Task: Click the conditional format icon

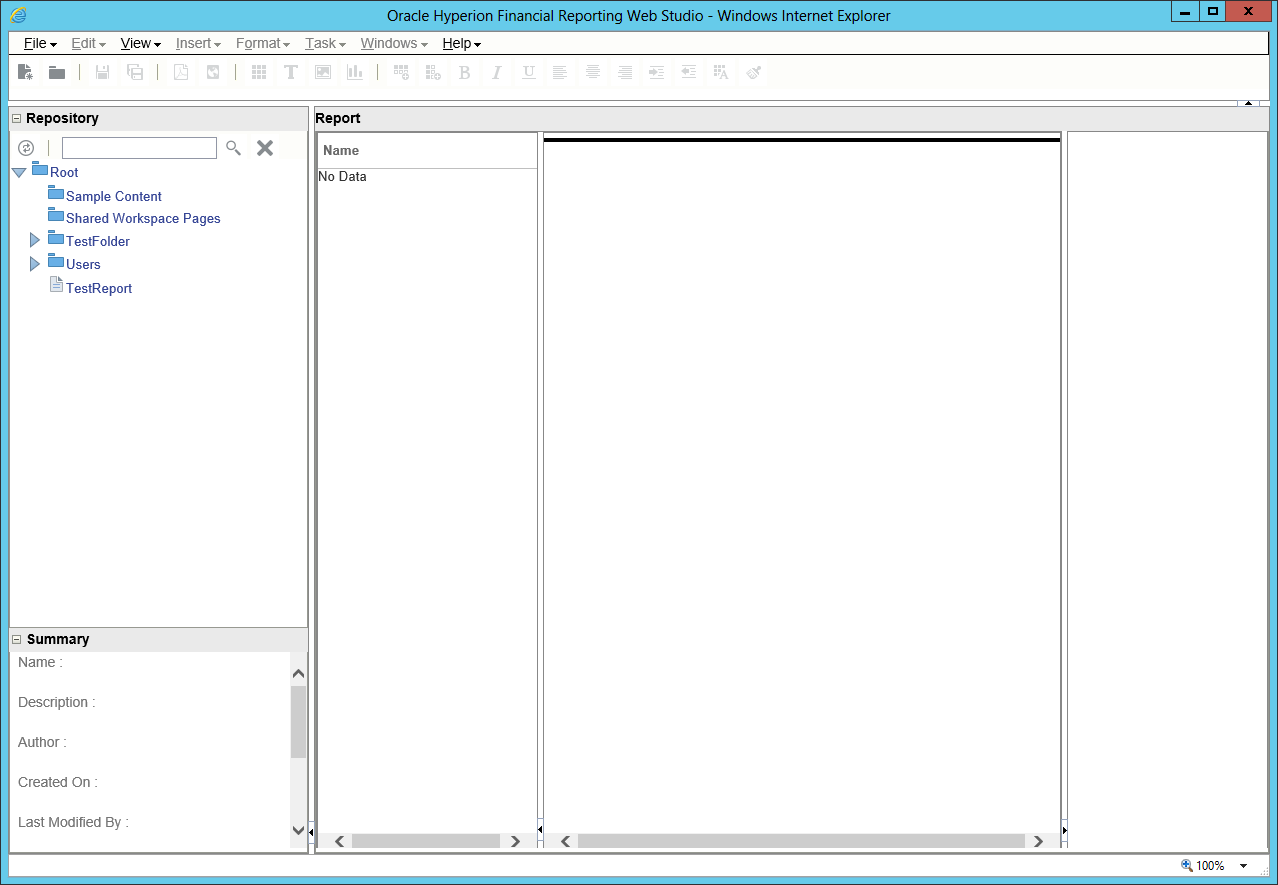Action: tap(721, 72)
